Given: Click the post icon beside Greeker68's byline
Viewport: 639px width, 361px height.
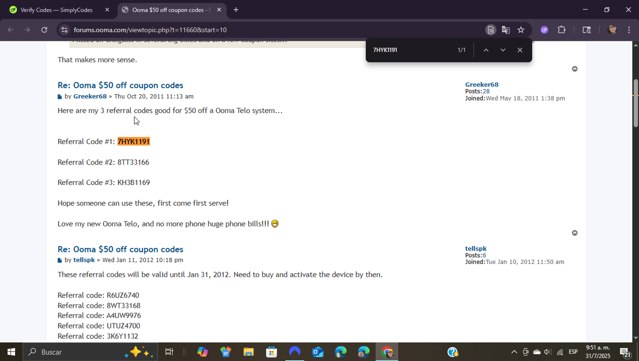Looking at the screenshot, I should (59, 97).
